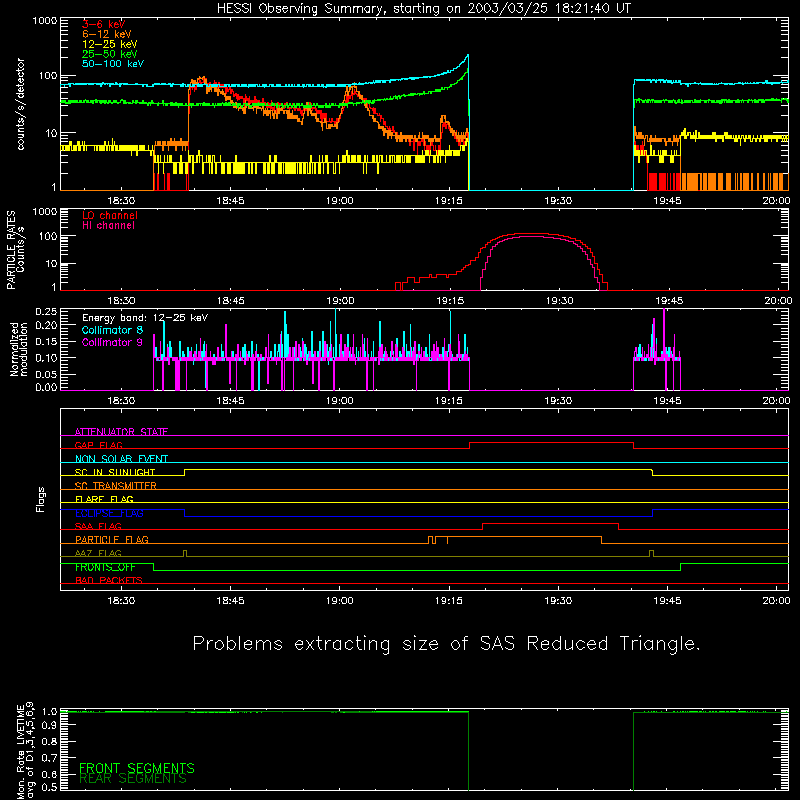Select the 3-6 keV legend label
This screenshot has width=800, height=800.
tap(104, 24)
